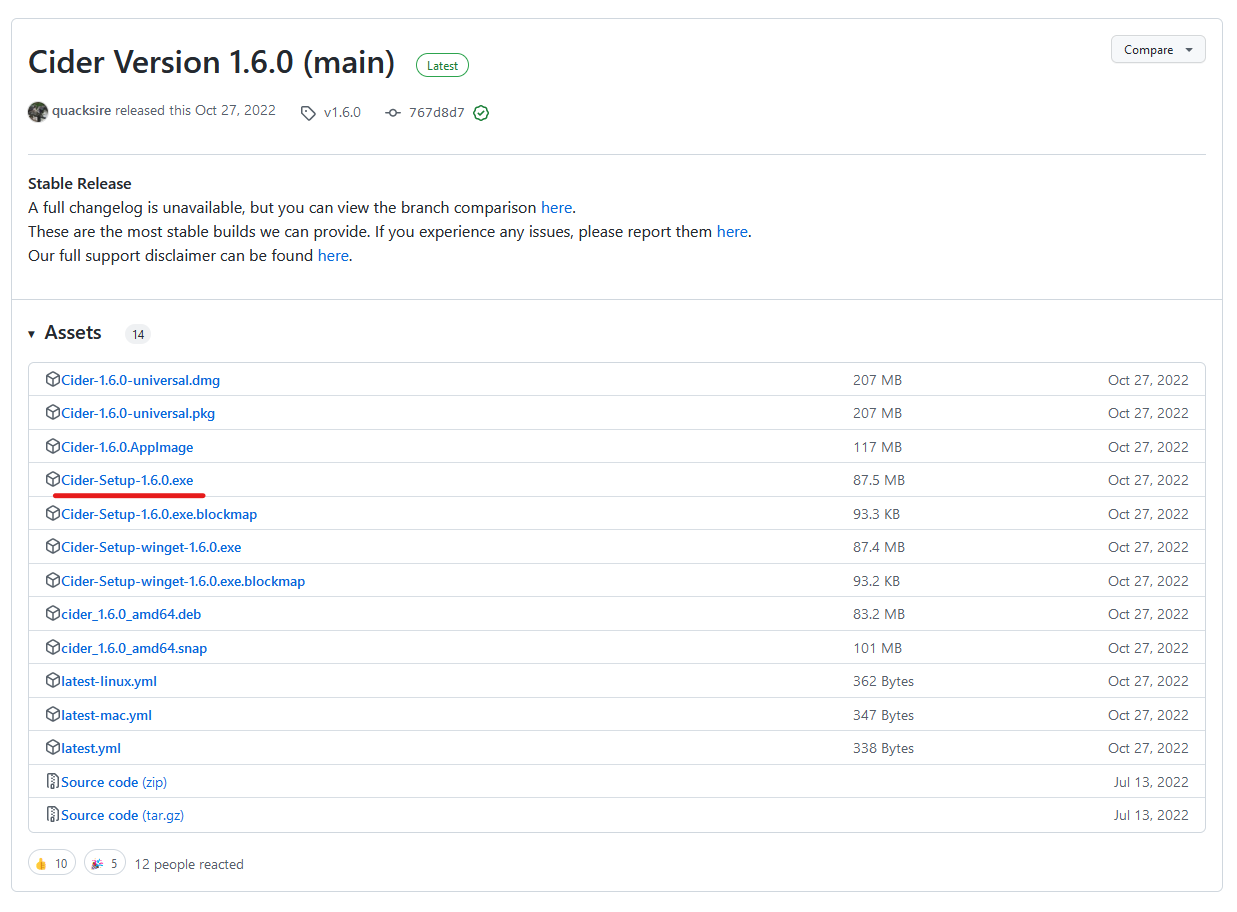Viewport: 1237px width, 912px height.
Task: Click '93.3 KB' size of exe.blockmap
Action: point(876,514)
